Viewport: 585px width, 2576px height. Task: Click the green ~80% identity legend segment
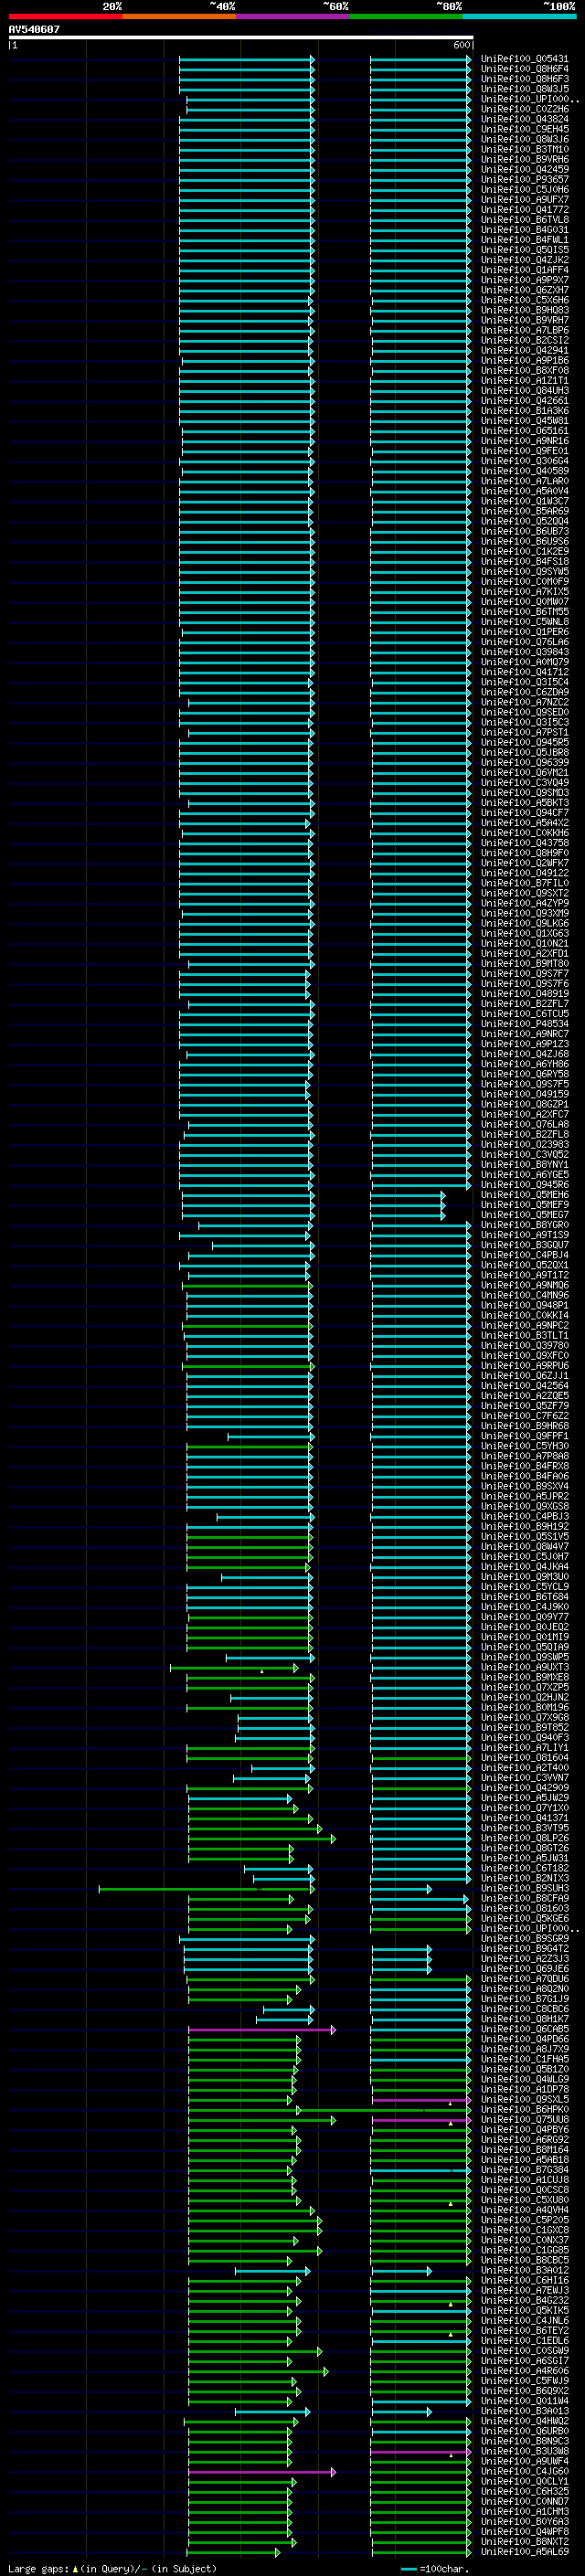(406, 16)
